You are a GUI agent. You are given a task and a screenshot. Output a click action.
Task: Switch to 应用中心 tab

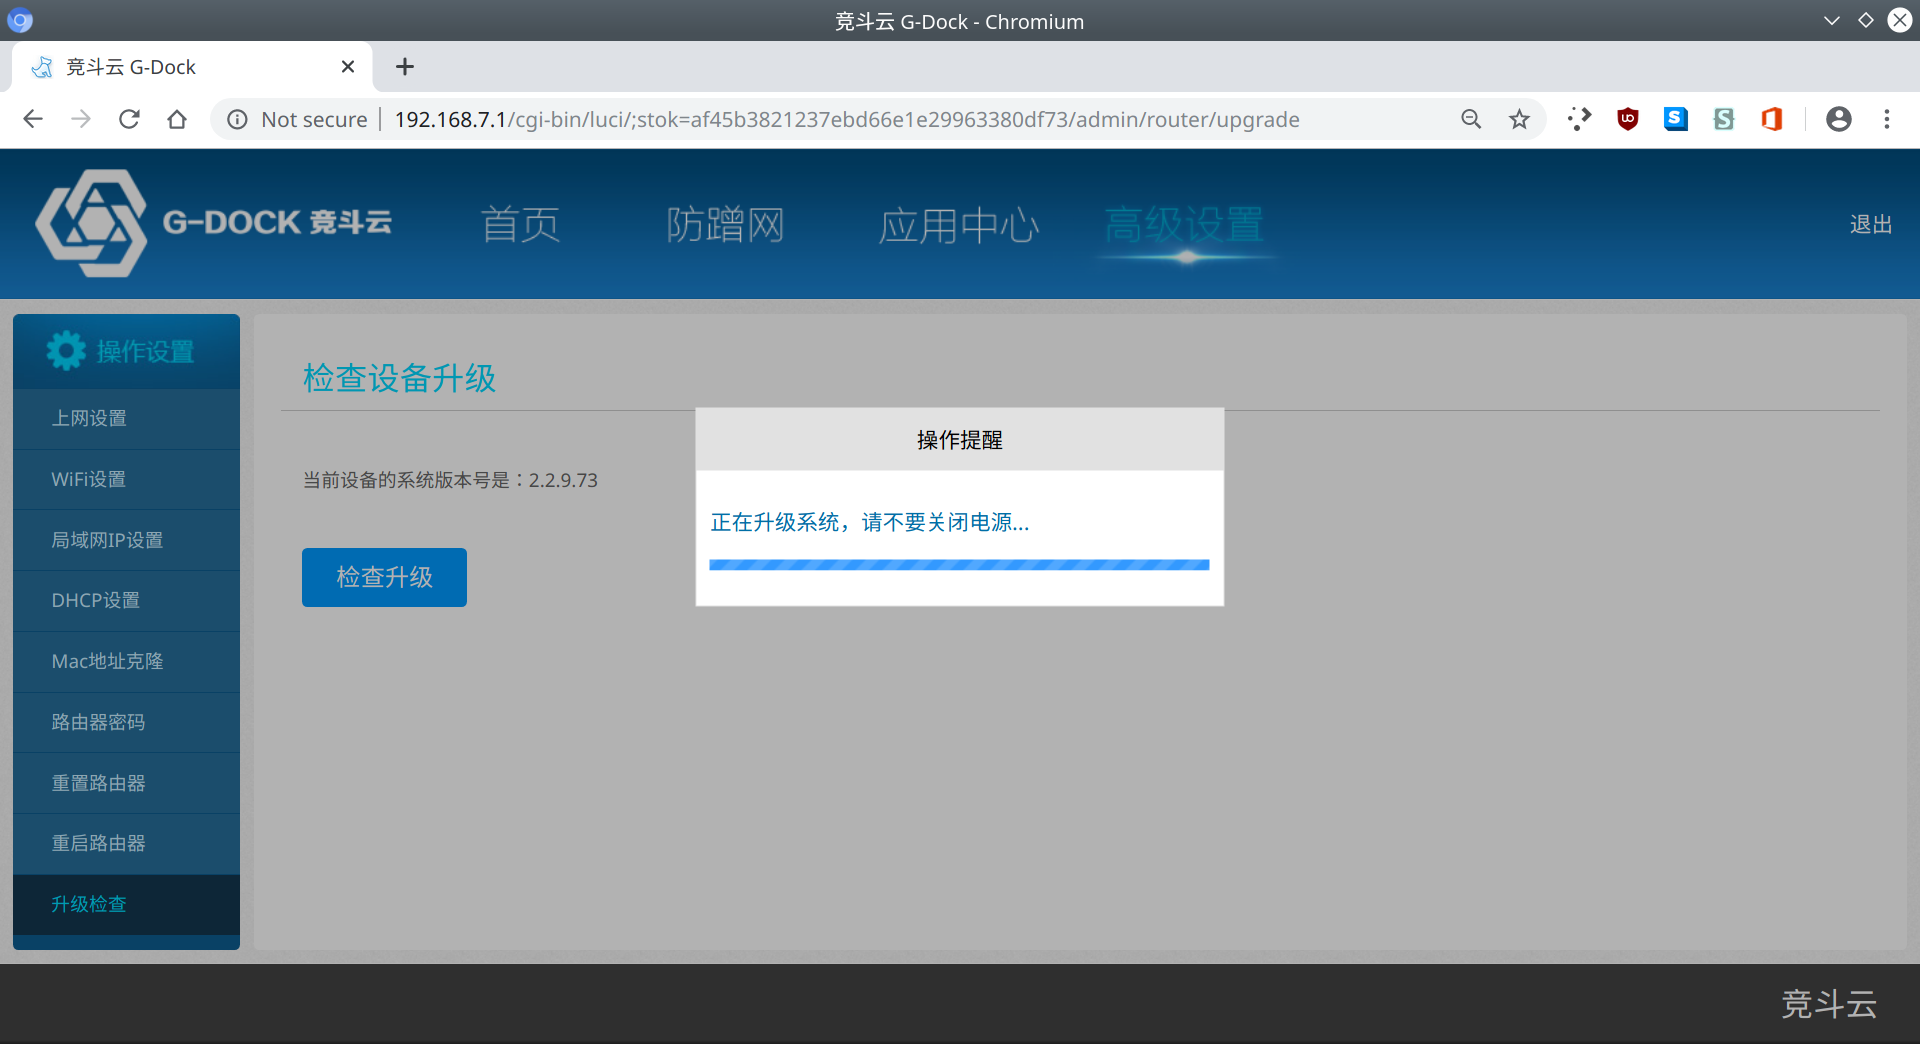coord(958,225)
